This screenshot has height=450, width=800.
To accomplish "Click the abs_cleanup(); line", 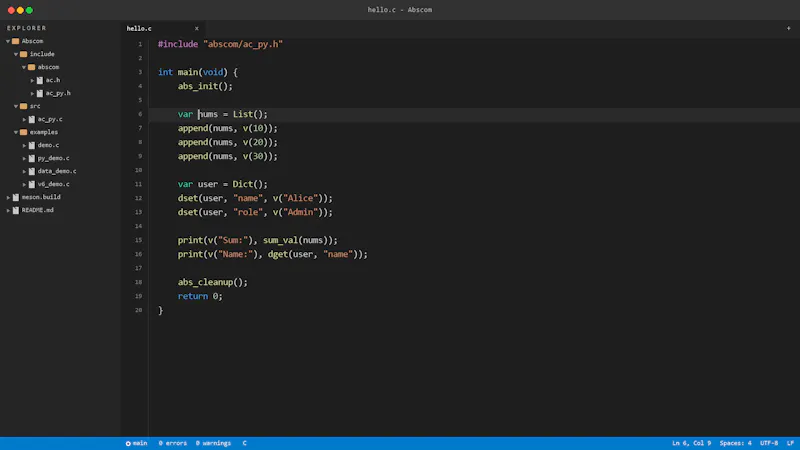I will (213, 282).
